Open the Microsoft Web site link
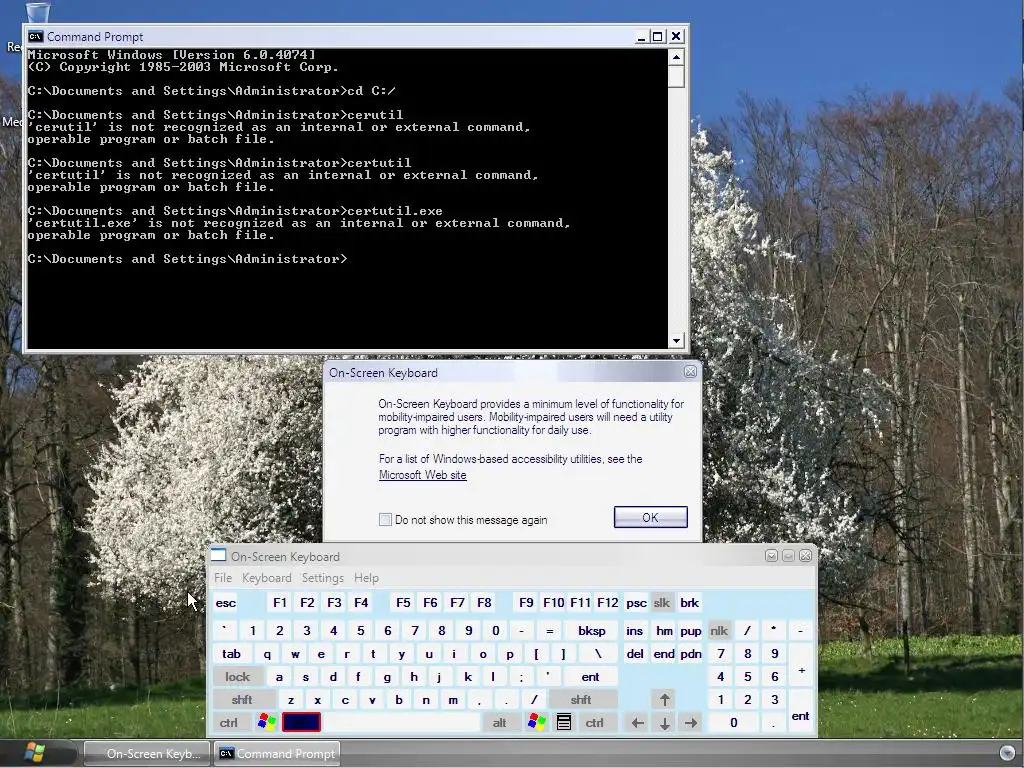This screenshot has width=1024, height=768. (x=423, y=475)
